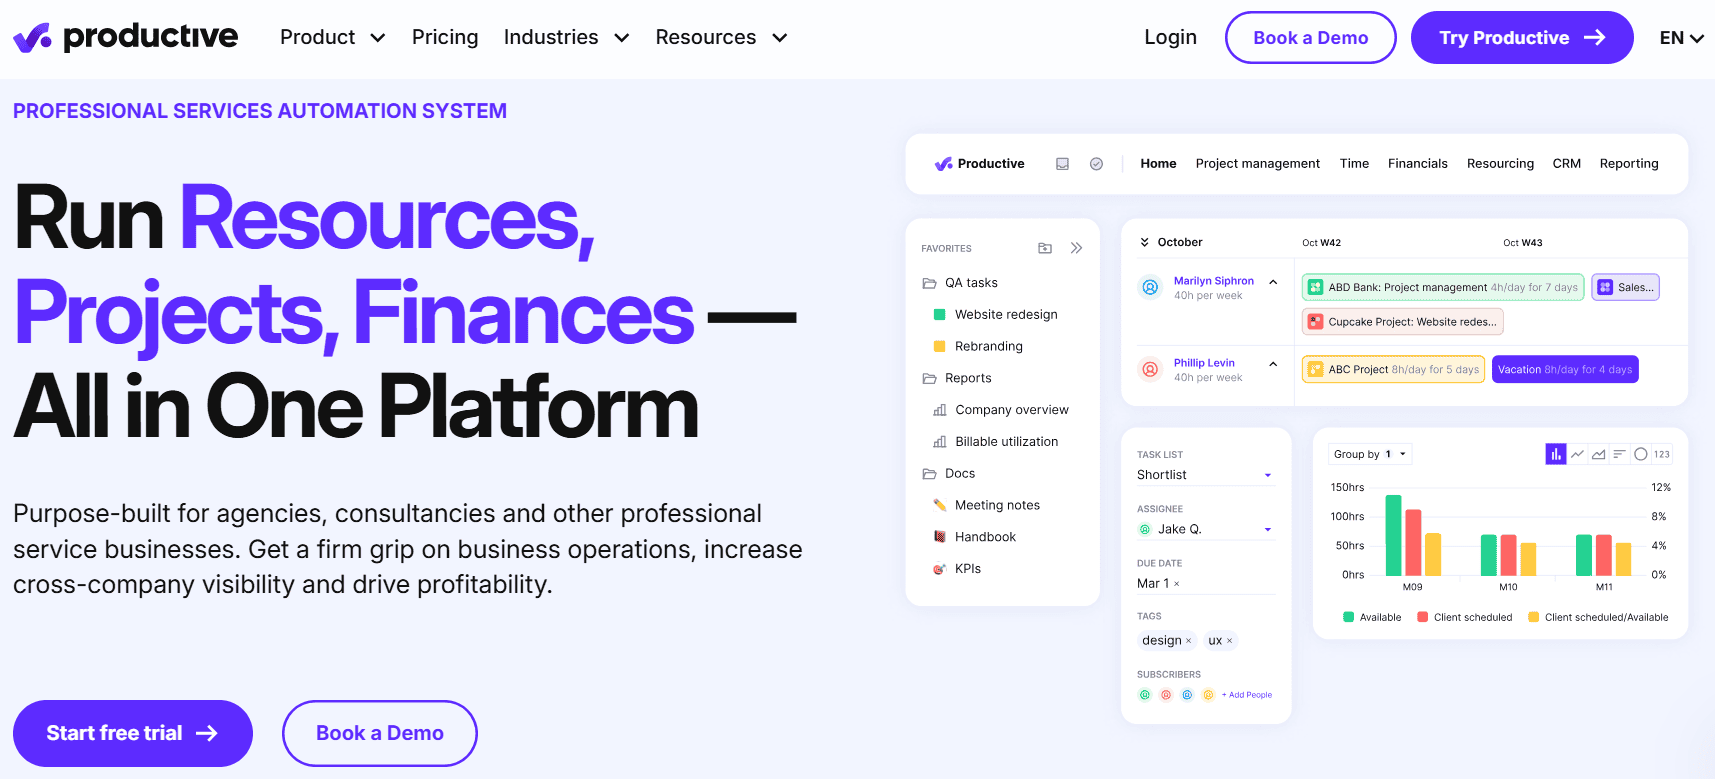Click the green Available legend swatch

[x=1349, y=618]
